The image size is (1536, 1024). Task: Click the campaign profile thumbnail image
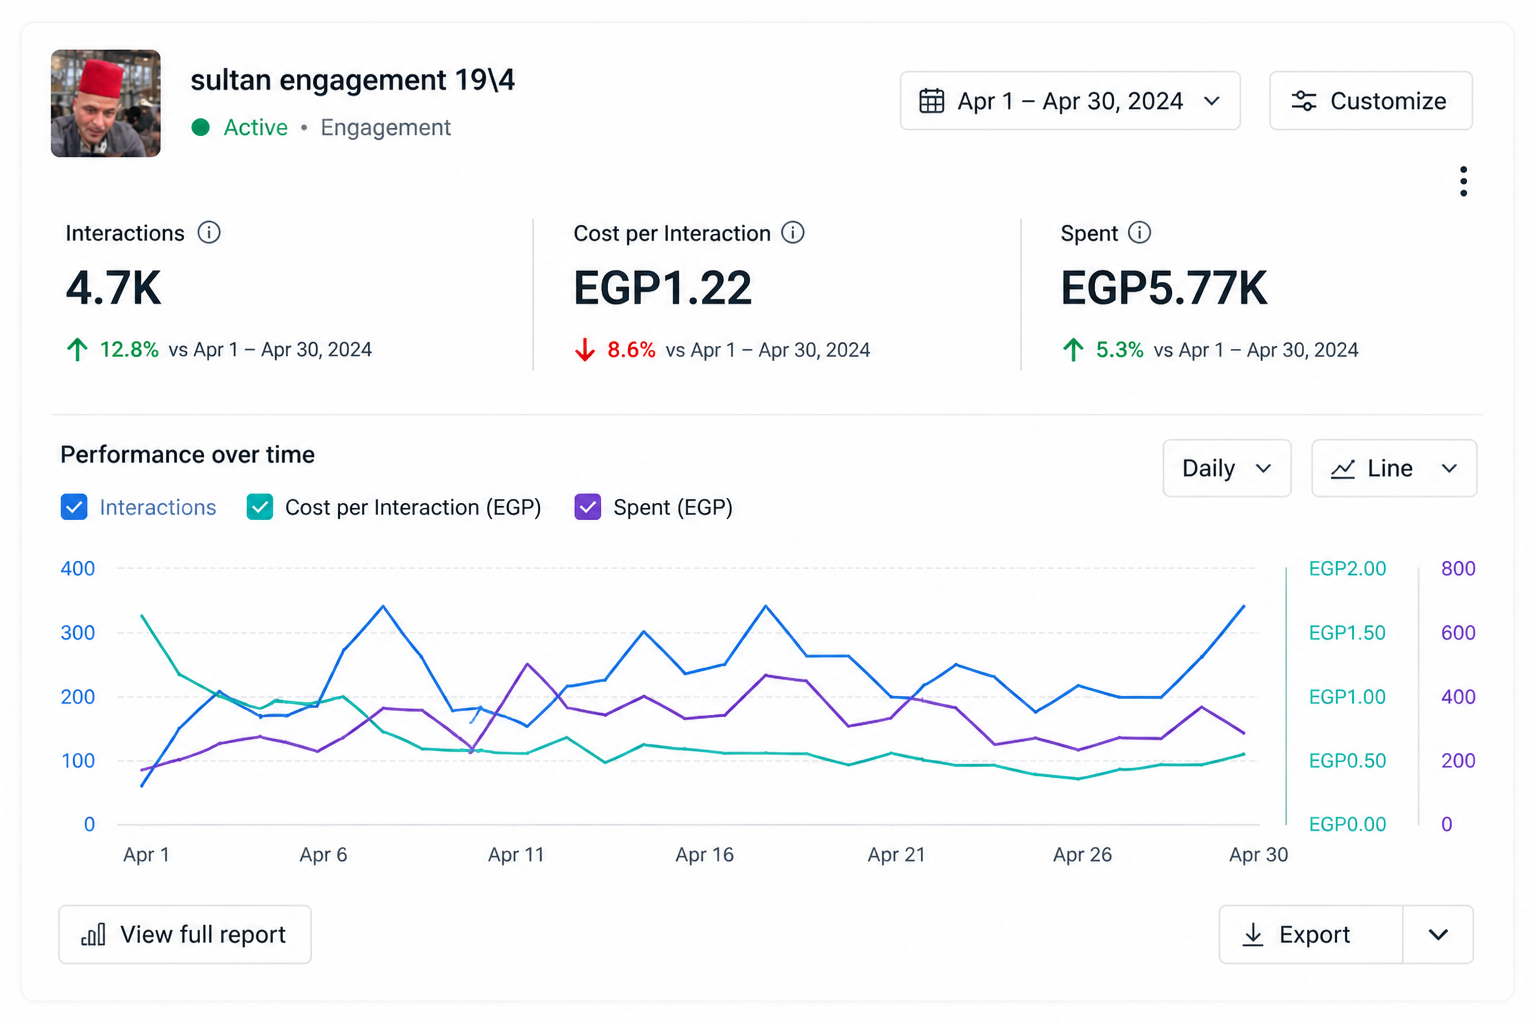tap(106, 104)
